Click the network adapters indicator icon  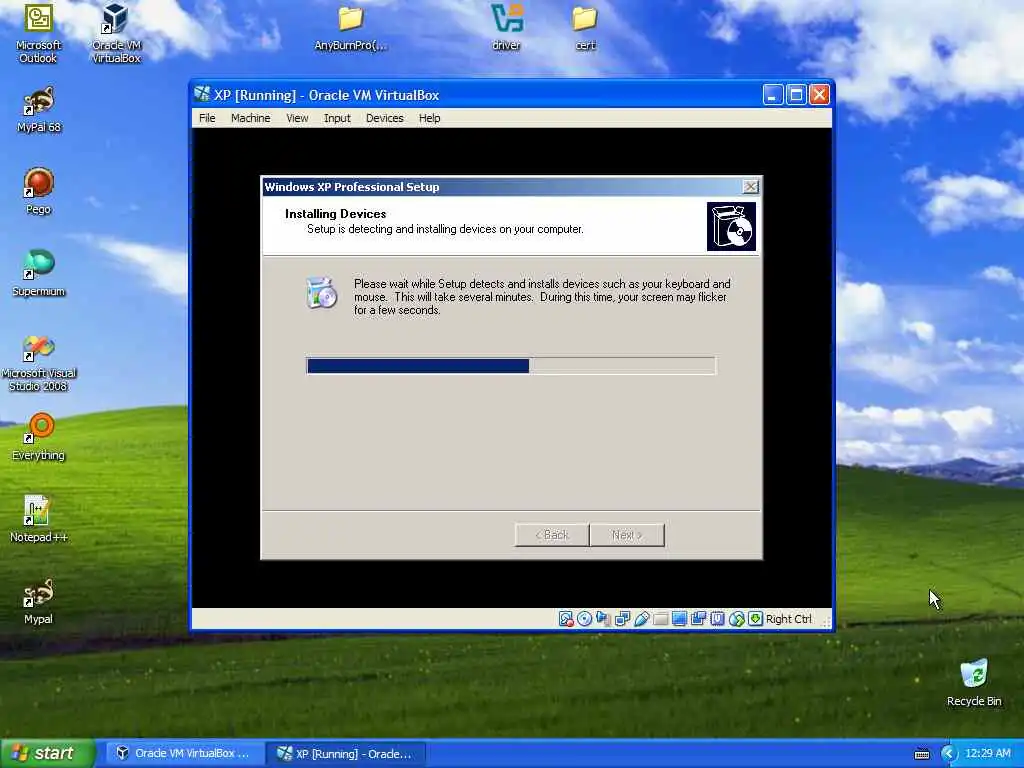tap(622, 618)
